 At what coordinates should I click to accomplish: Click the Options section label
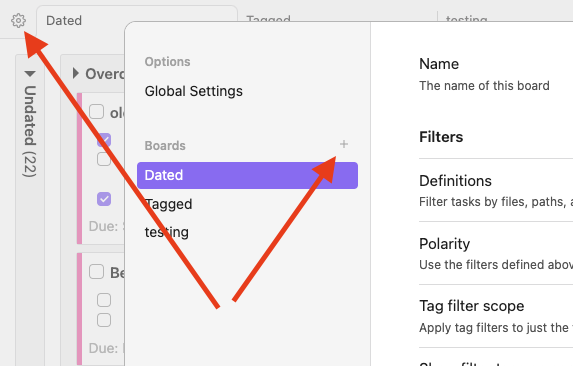click(x=167, y=62)
